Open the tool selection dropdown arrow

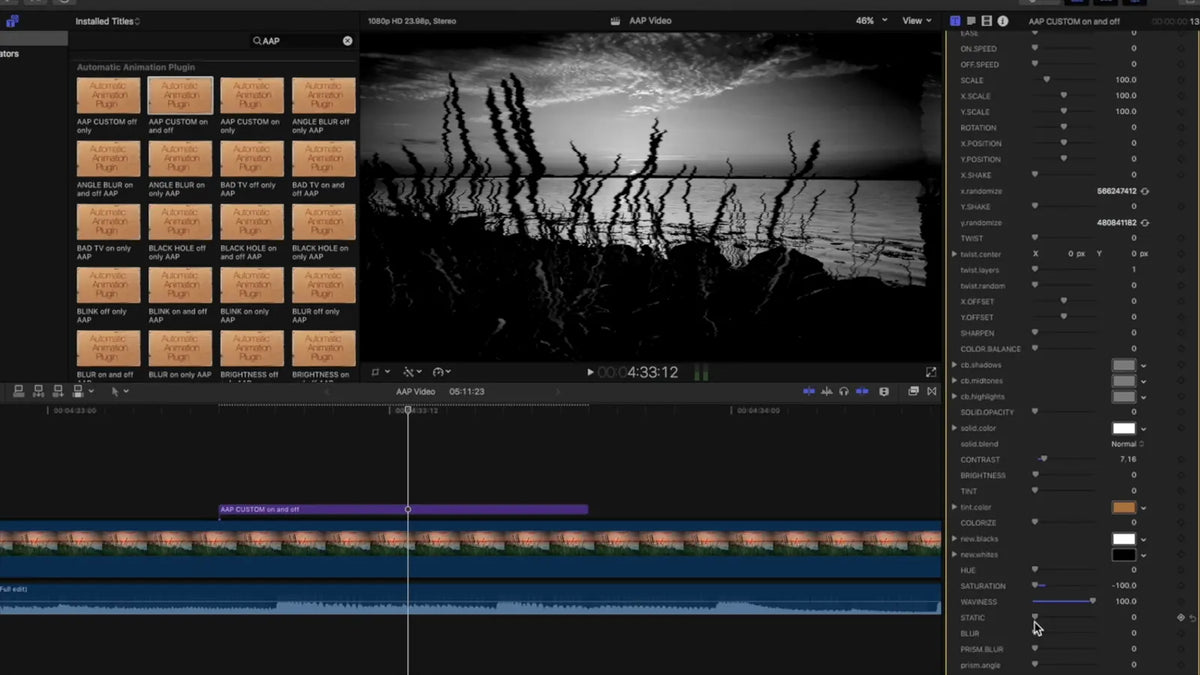tap(126, 391)
